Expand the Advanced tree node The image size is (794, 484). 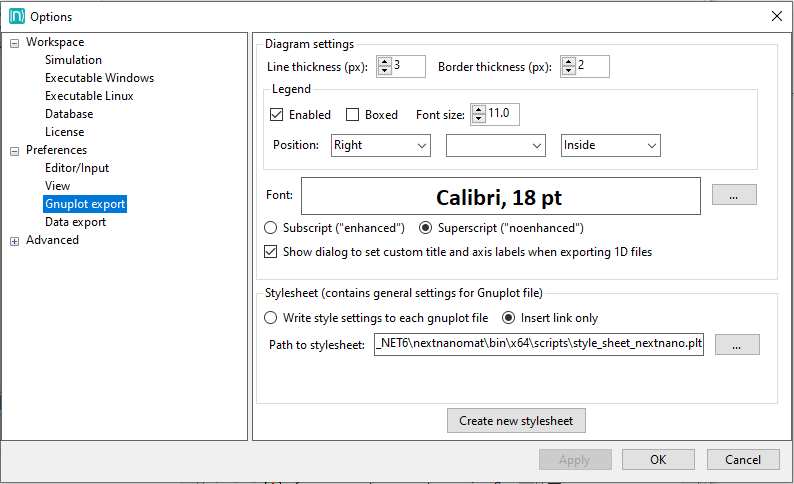click(x=15, y=241)
